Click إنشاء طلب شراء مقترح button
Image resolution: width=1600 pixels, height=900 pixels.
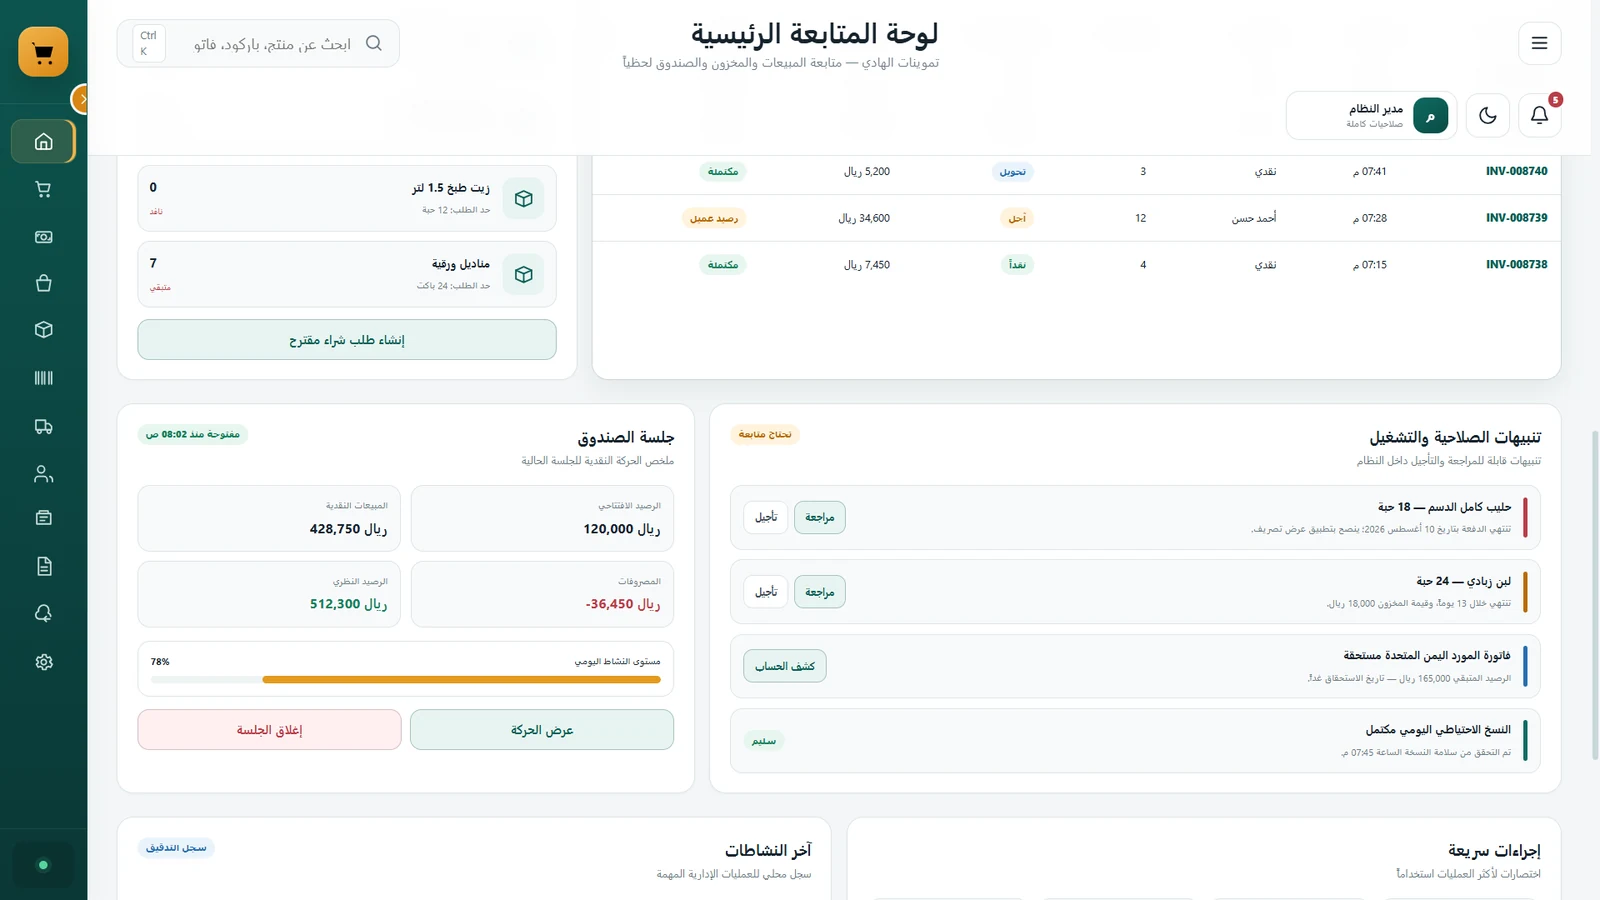click(x=347, y=340)
